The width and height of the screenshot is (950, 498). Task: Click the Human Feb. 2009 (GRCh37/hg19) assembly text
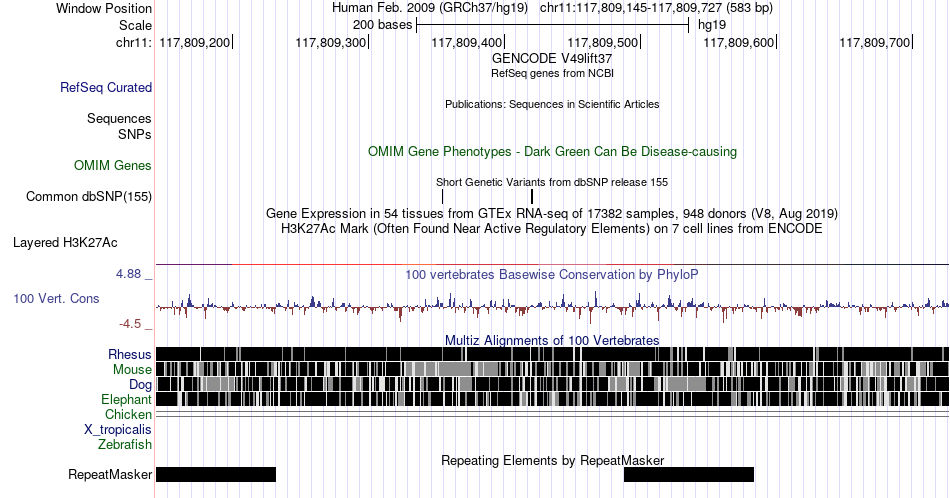tap(430, 8)
